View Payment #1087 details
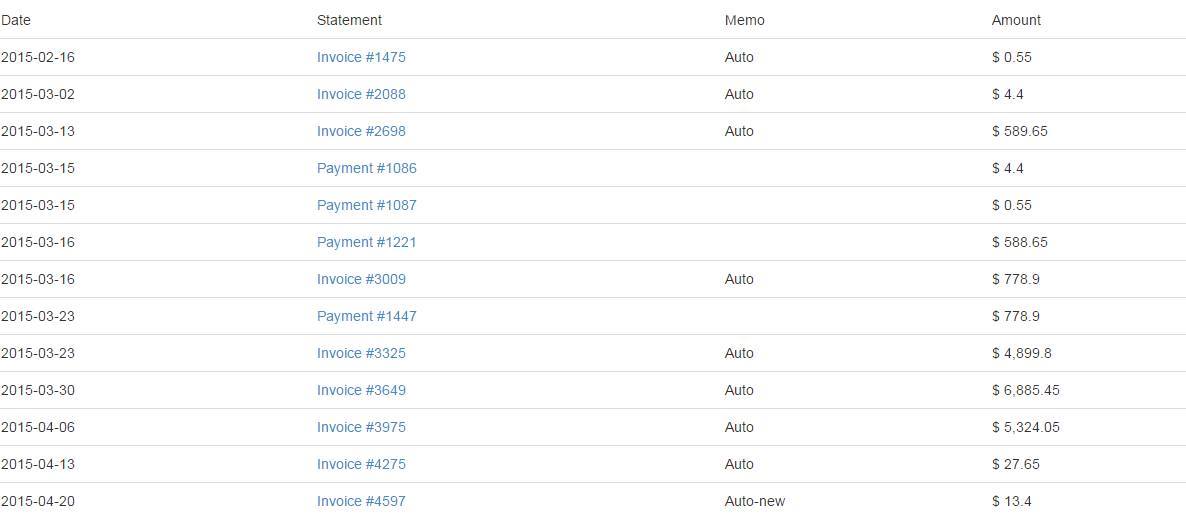This screenshot has width=1186, height=529. 366,205
